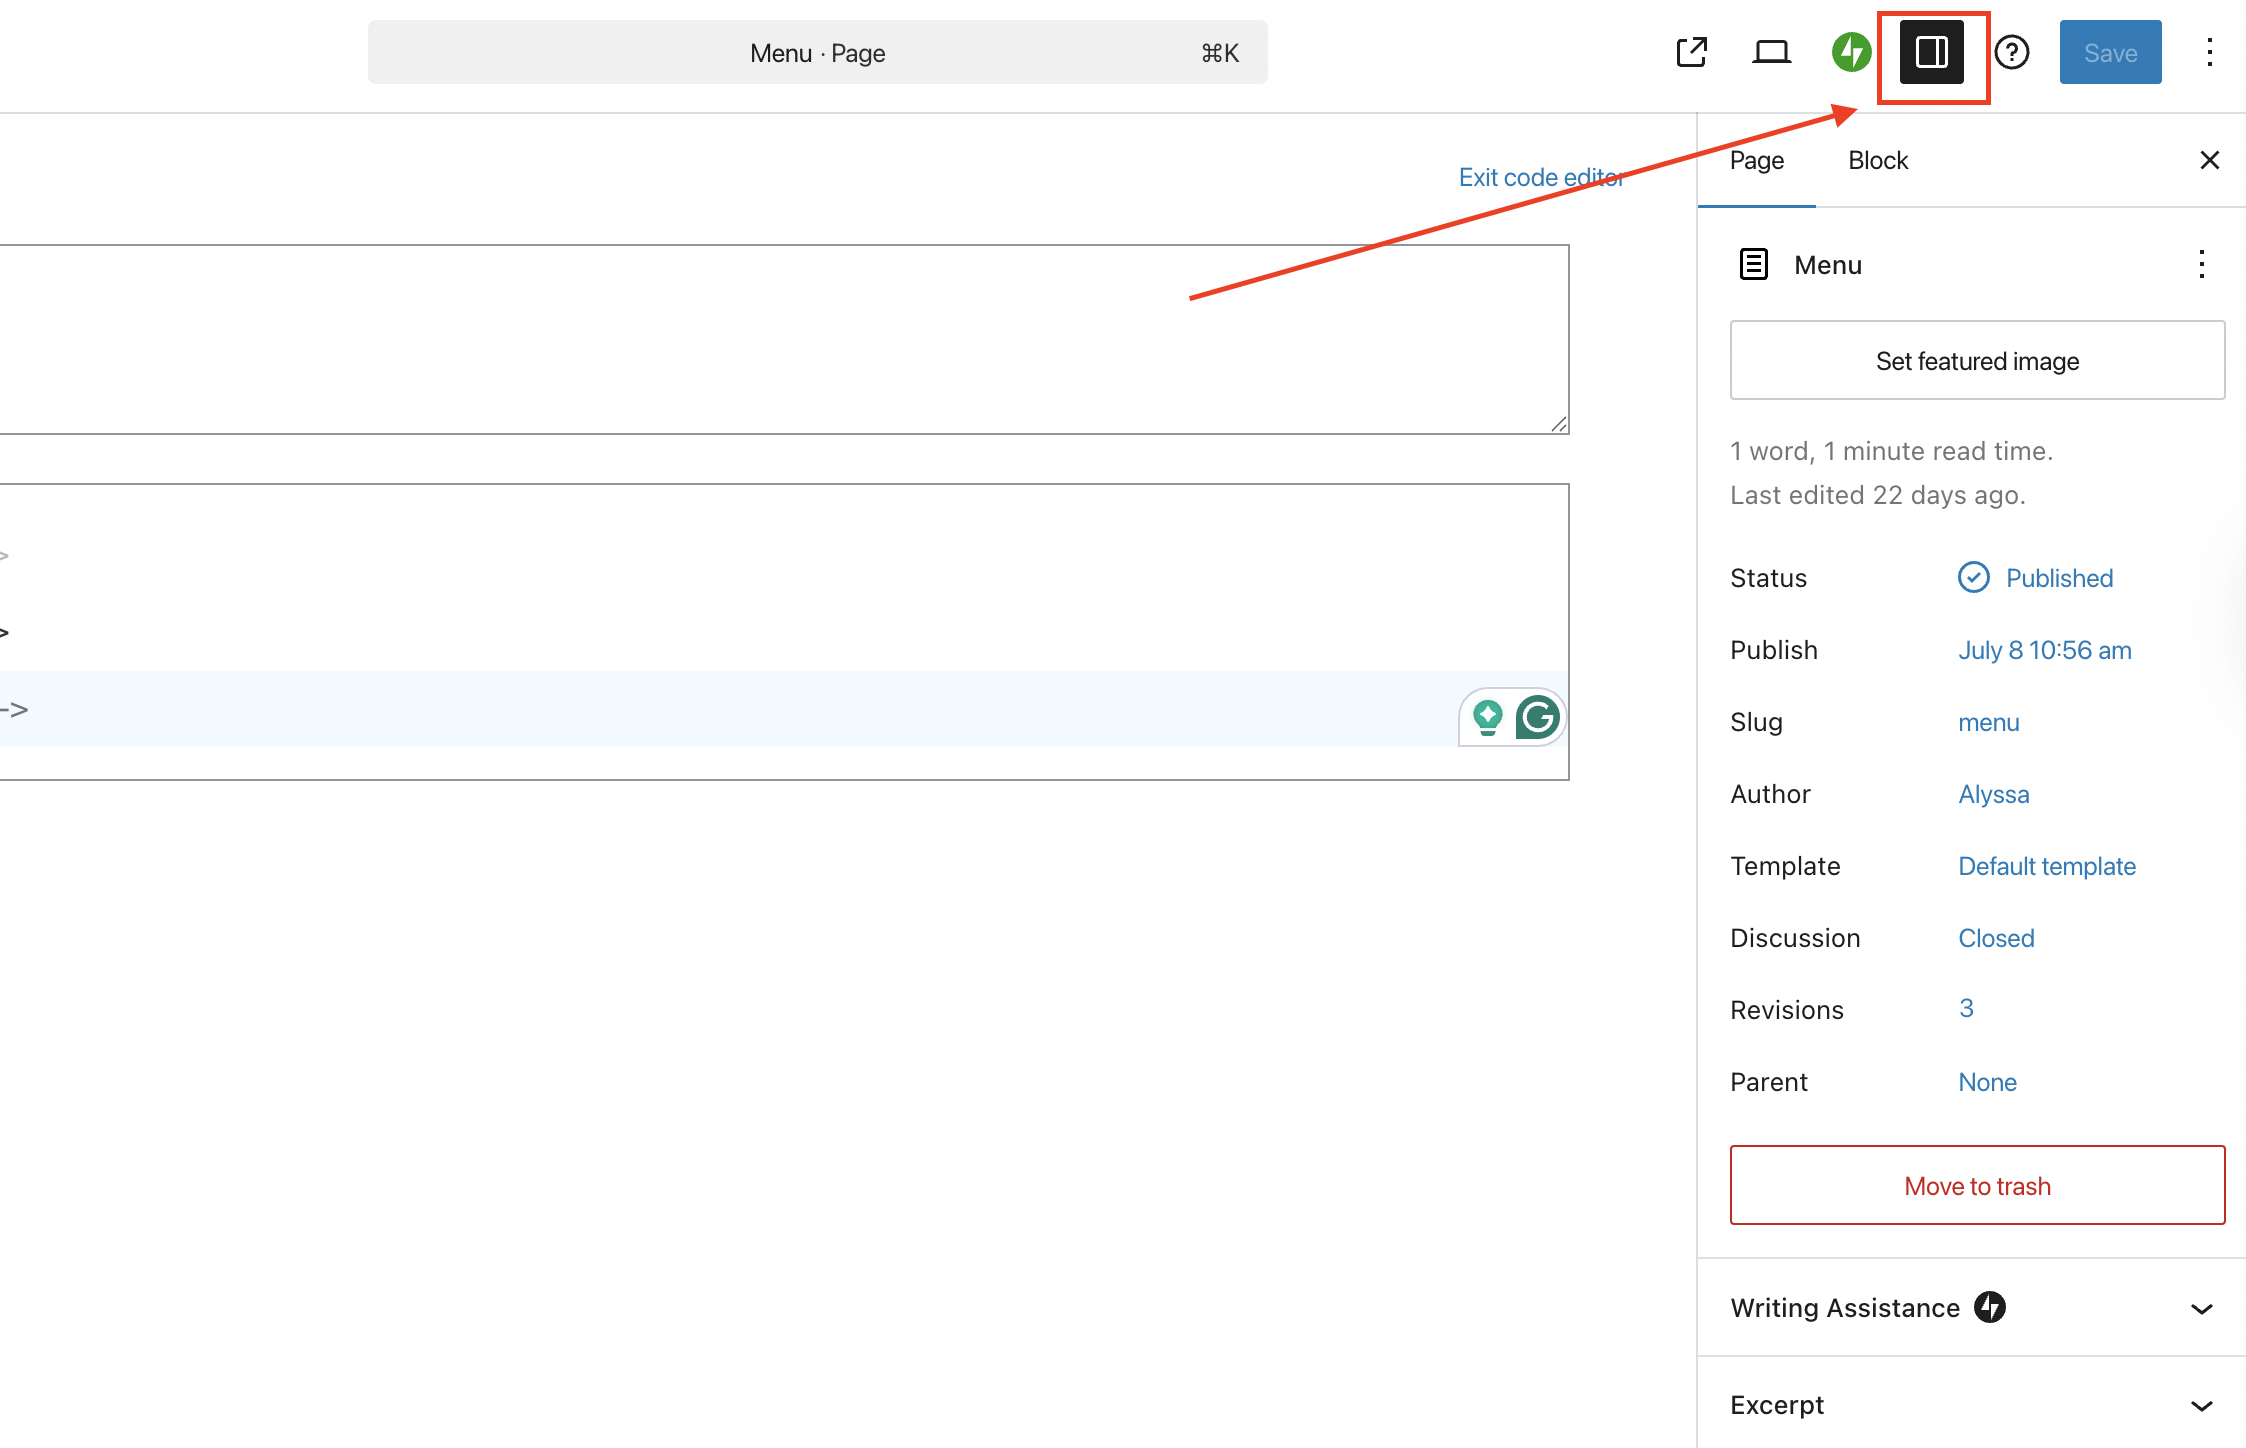Click the Grammarly G icon in editor
Screen dimensions: 2246x1448
point(1537,717)
